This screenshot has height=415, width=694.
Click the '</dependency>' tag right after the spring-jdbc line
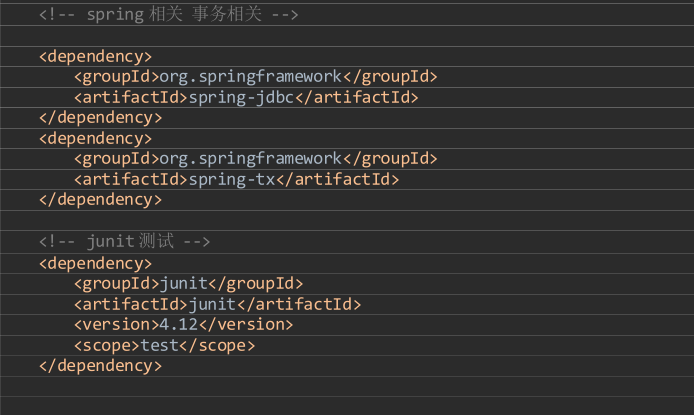click(x=100, y=118)
